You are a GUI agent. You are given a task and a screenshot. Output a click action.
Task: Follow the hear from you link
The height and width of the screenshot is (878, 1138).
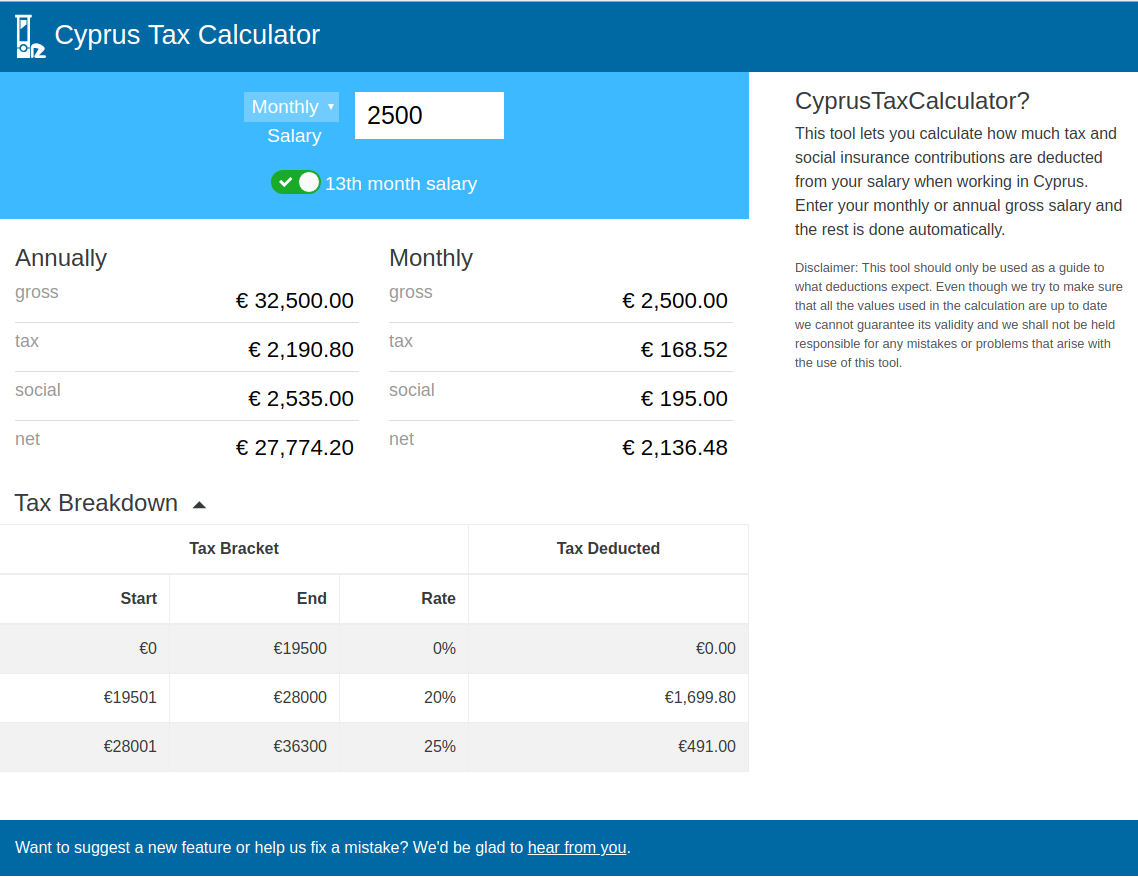pos(576,848)
